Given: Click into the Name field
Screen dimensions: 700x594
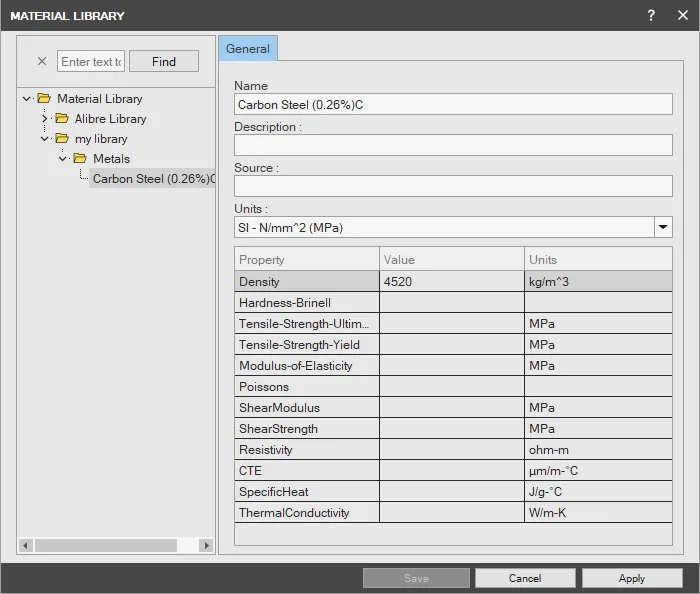Looking at the screenshot, I should (x=453, y=104).
